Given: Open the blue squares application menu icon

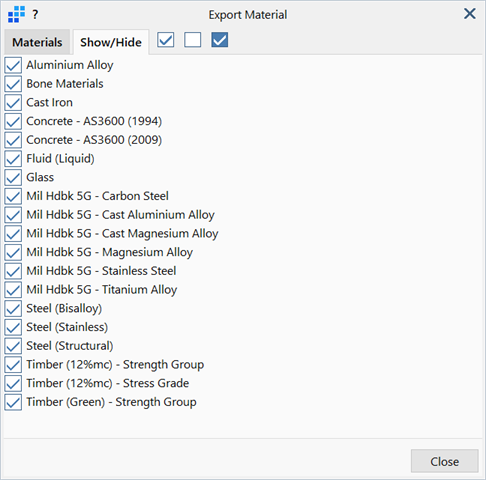Looking at the screenshot, I should (x=16, y=14).
